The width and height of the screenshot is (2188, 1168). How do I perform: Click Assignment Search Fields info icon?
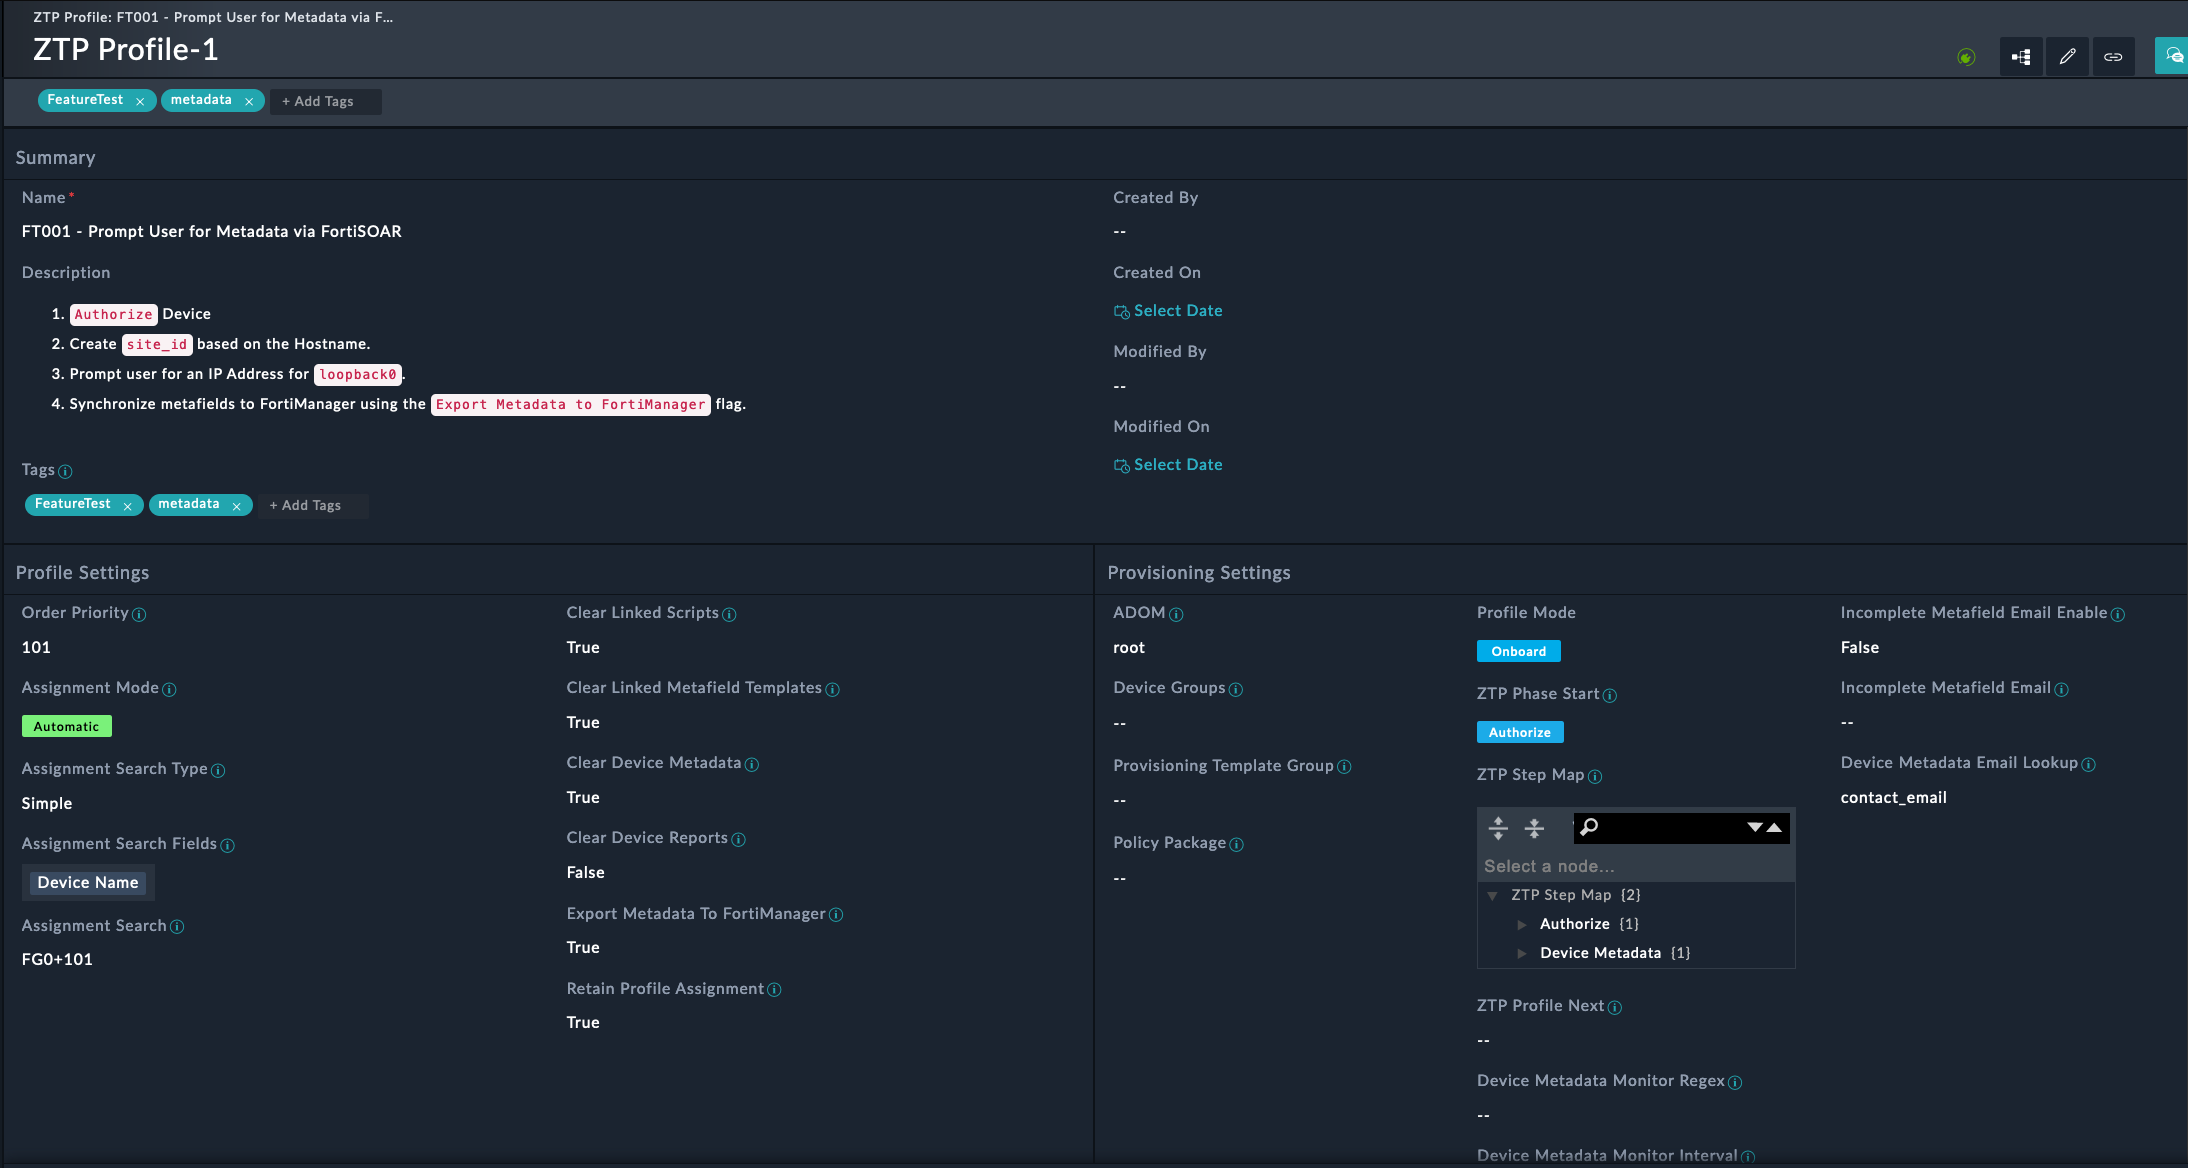[227, 846]
